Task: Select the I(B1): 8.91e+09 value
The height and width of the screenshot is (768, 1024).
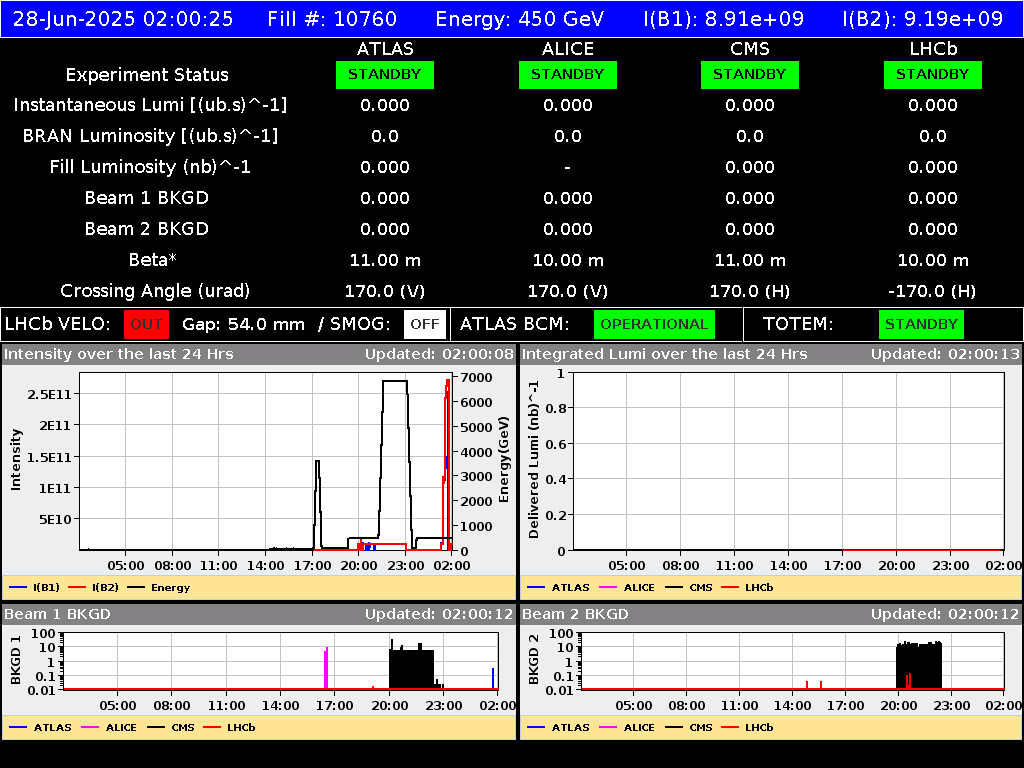Action: [724, 18]
